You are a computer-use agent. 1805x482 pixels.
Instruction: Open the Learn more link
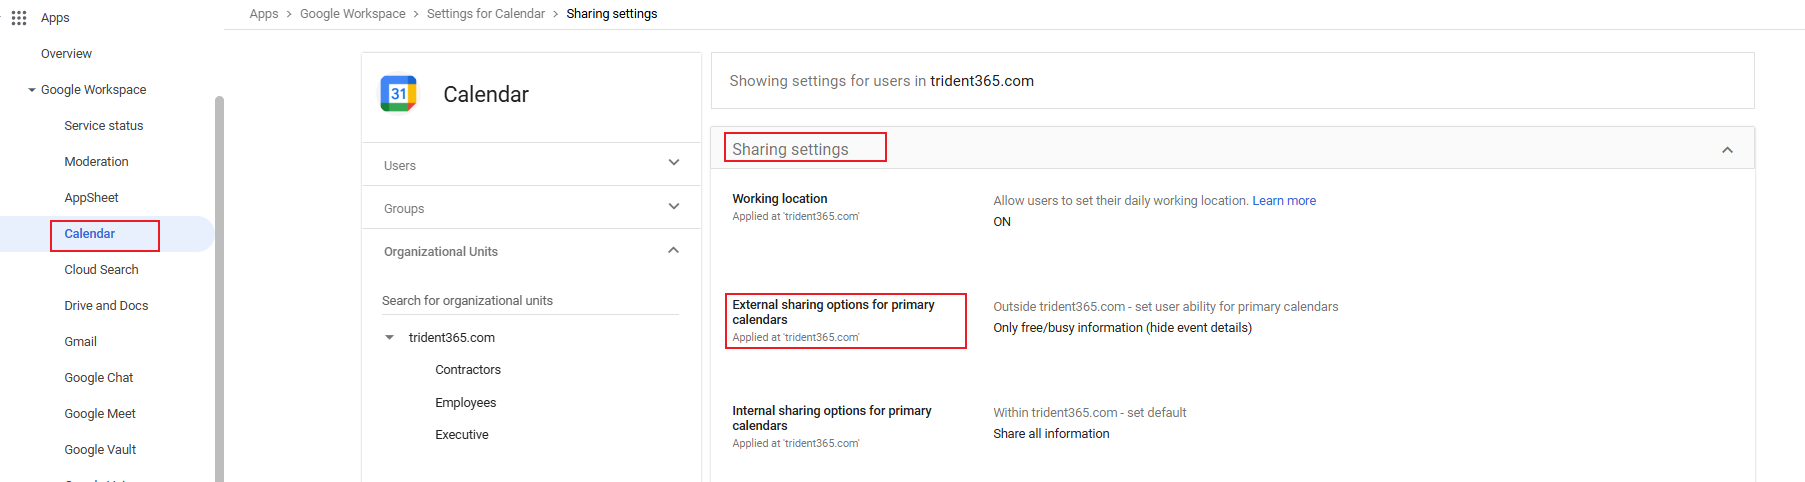click(1284, 201)
